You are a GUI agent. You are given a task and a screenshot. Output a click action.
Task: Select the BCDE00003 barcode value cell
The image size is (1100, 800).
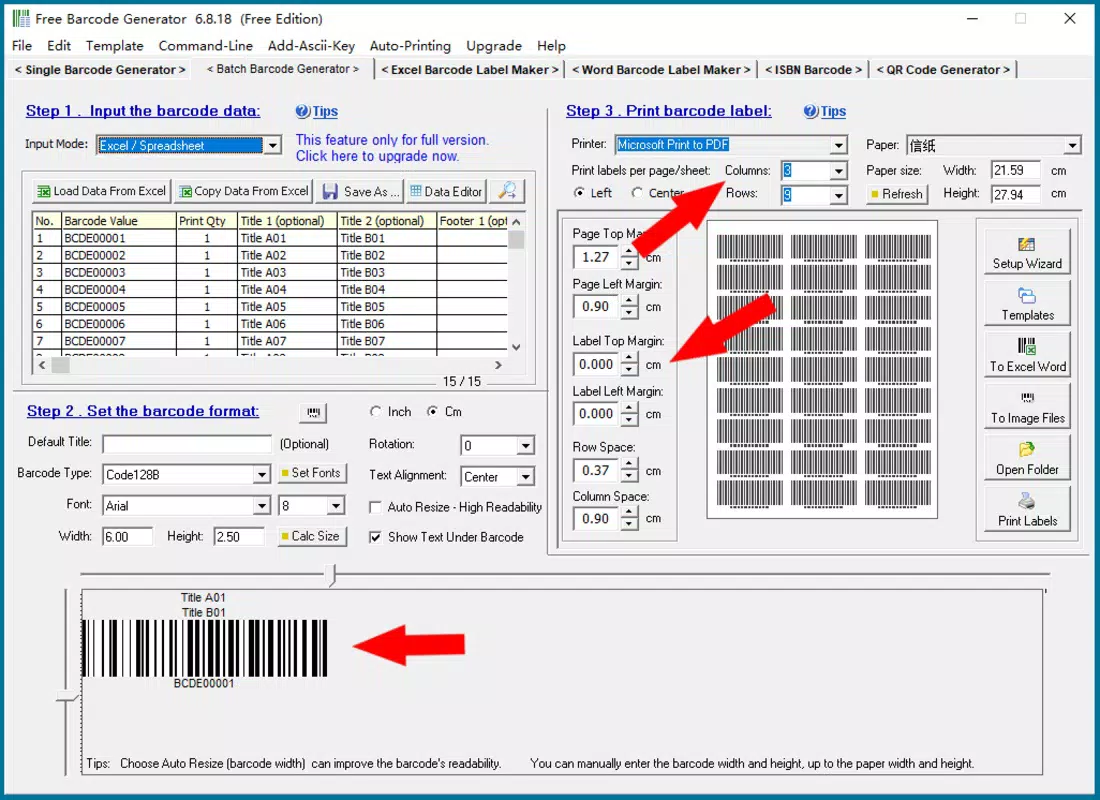coord(119,272)
